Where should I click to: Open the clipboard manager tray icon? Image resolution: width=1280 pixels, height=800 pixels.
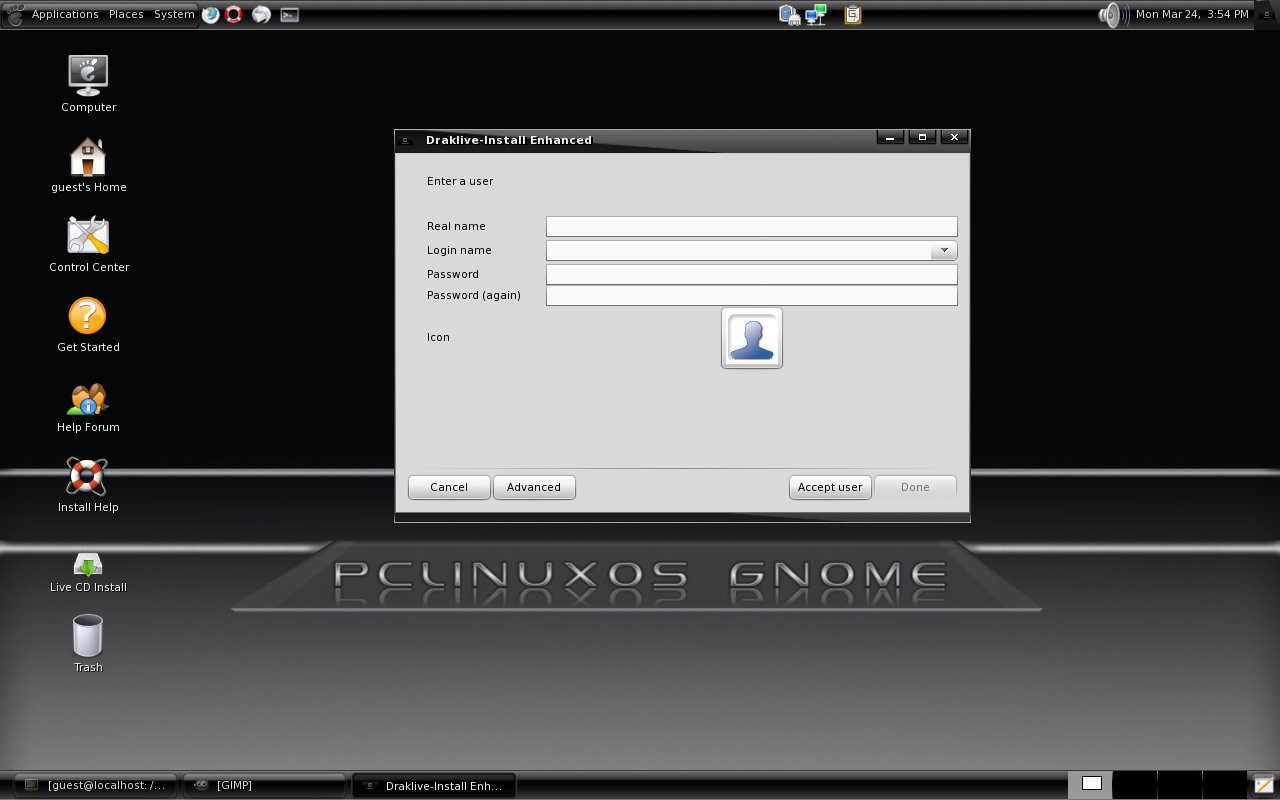(853, 14)
